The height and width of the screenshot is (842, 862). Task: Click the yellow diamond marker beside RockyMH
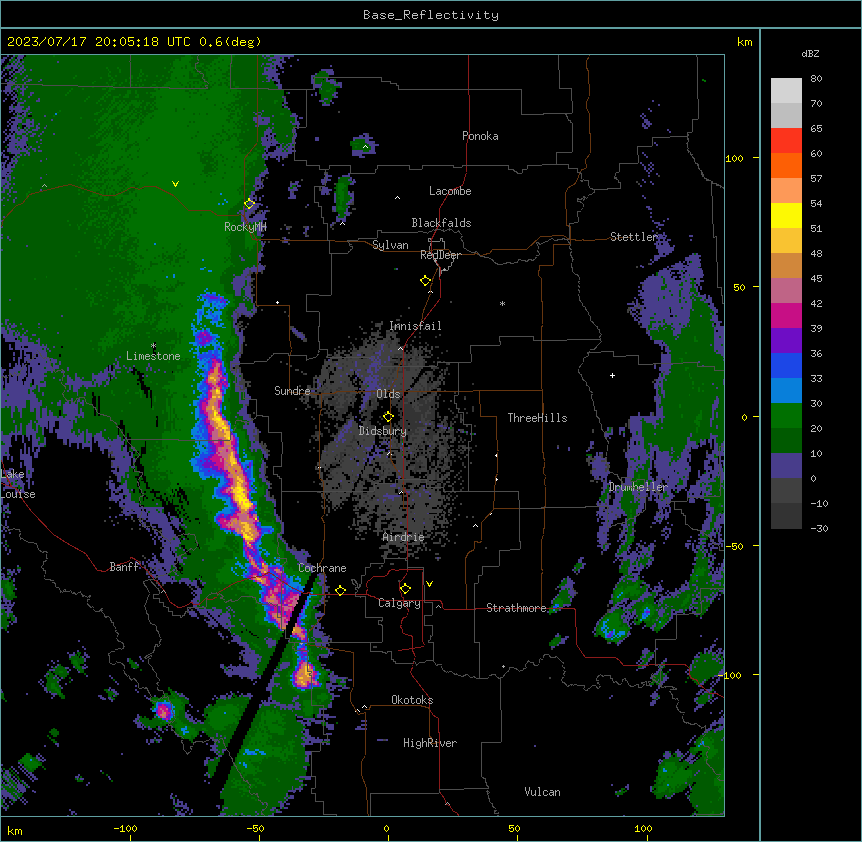(249, 204)
